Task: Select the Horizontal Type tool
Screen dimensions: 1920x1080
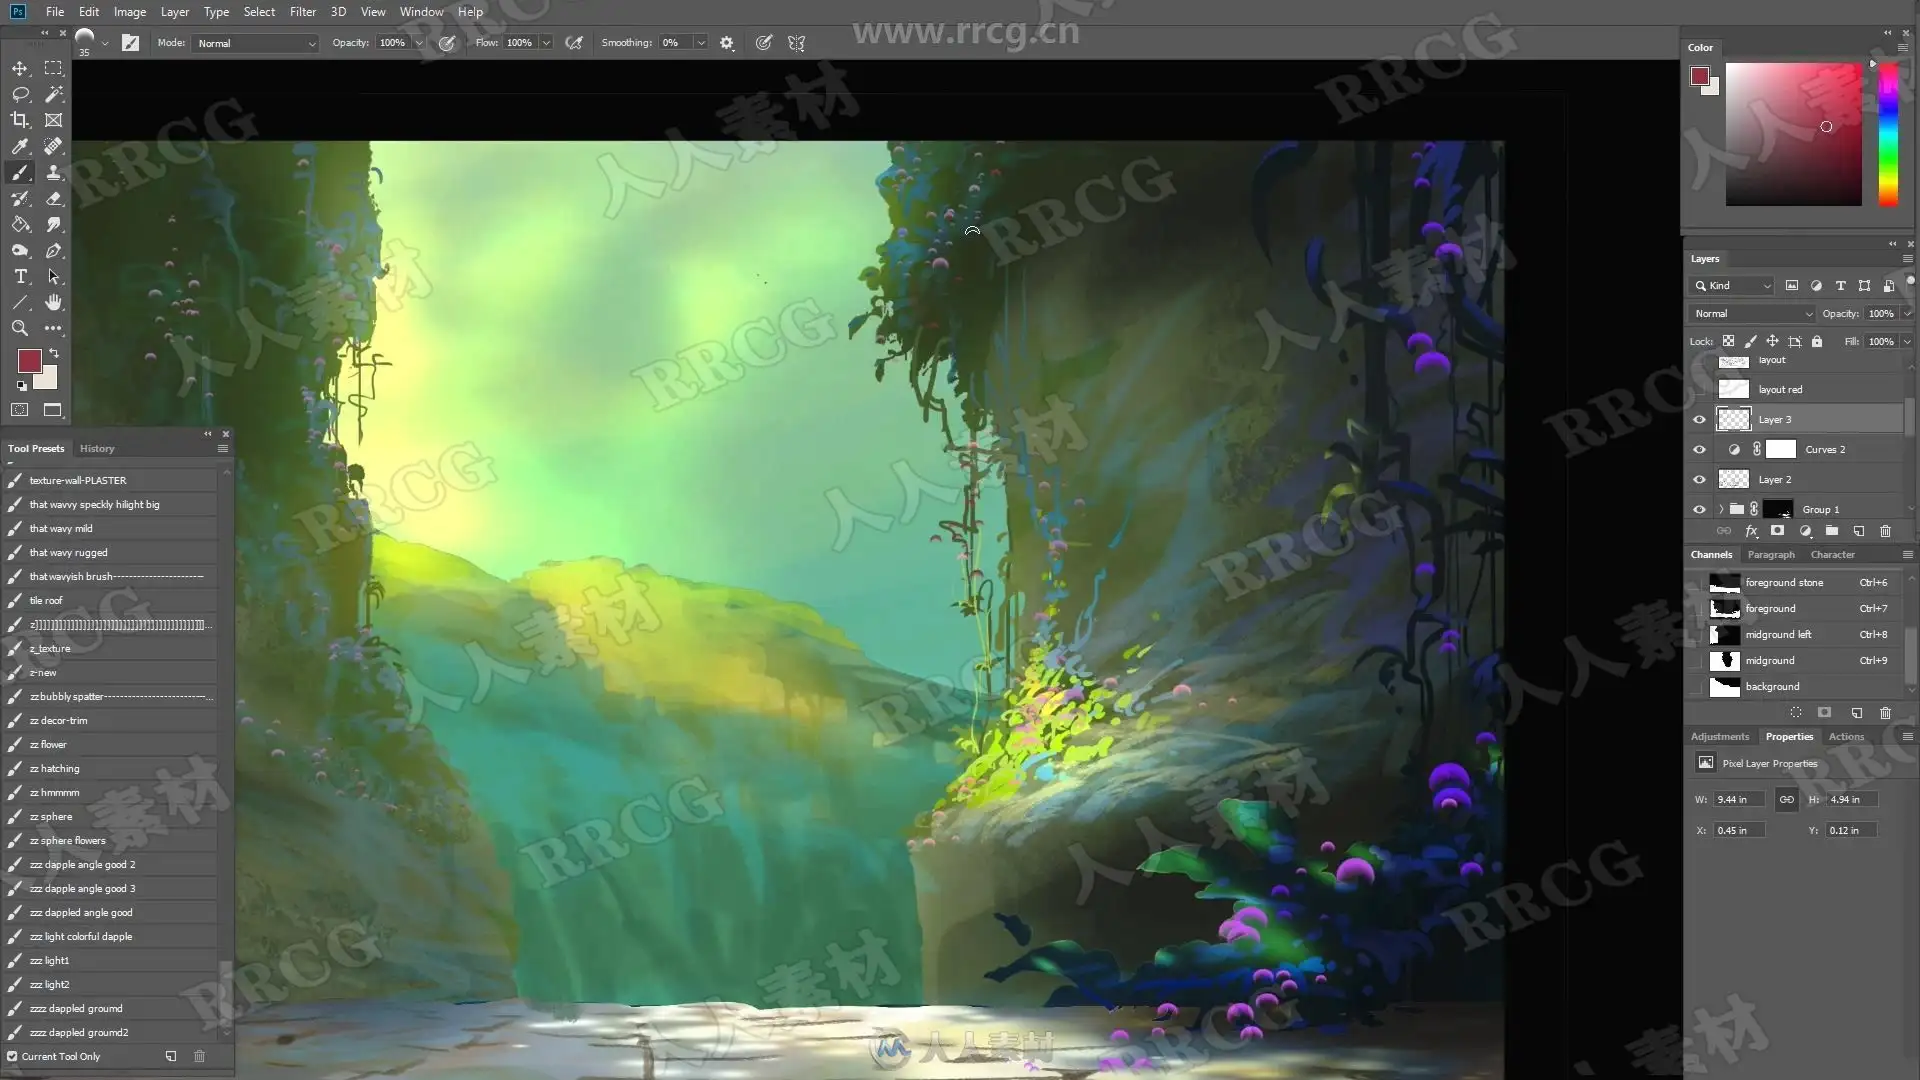Action: [19, 276]
